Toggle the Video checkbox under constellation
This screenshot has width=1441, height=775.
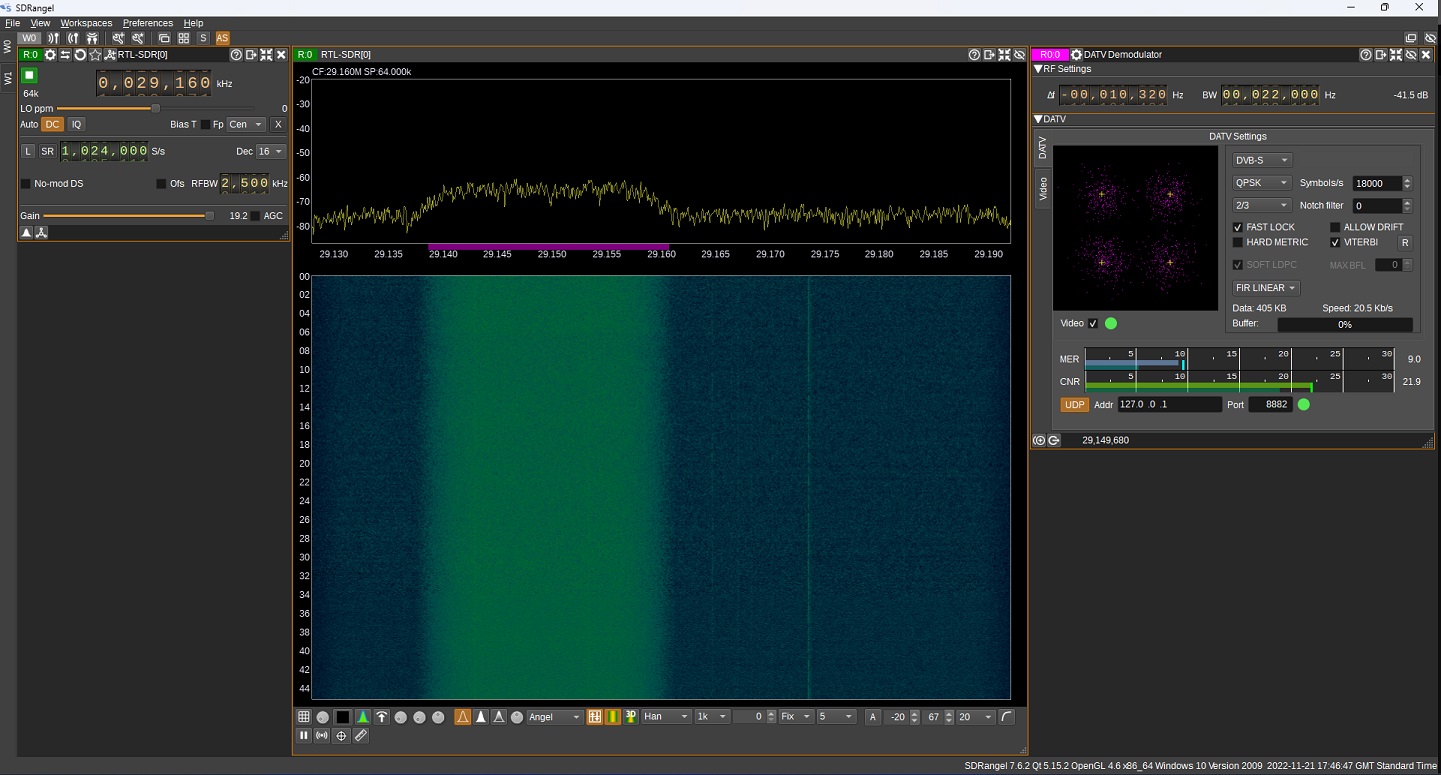(x=1093, y=323)
